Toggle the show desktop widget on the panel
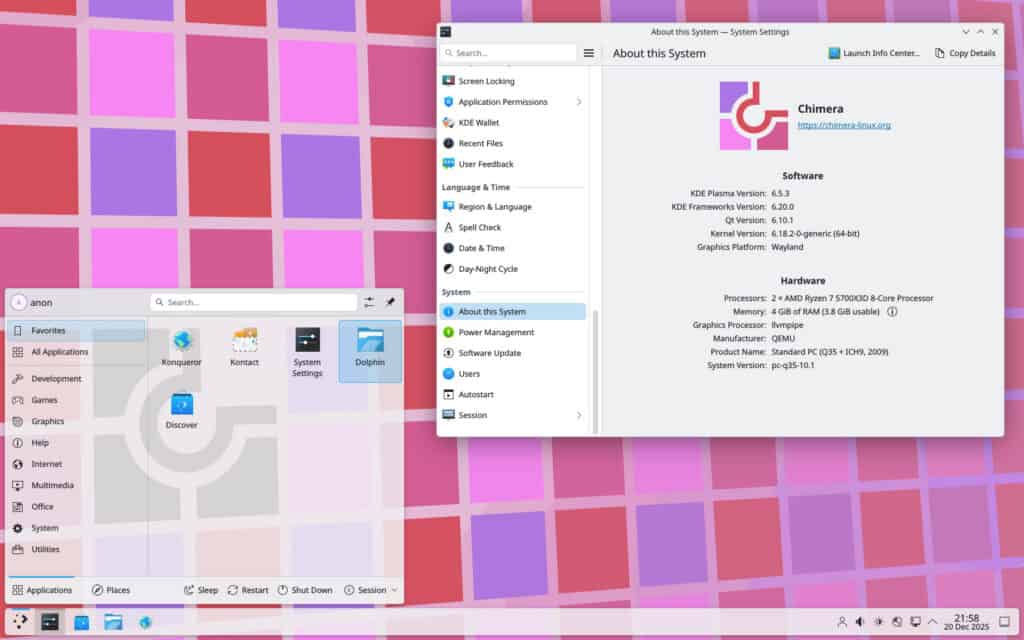 click(1006, 621)
